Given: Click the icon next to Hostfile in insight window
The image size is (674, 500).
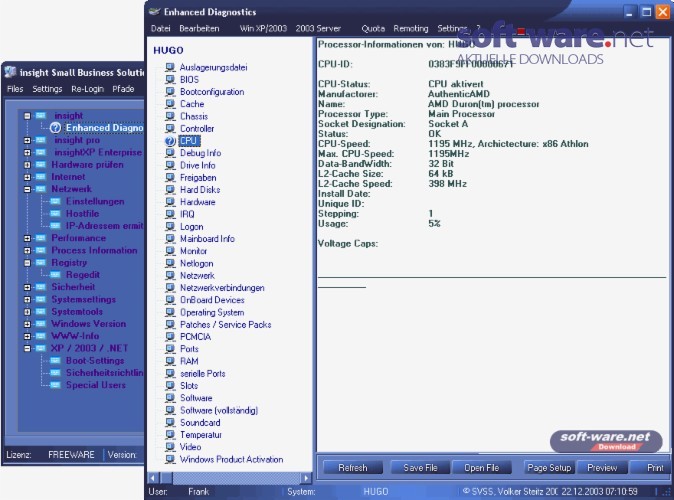Looking at the screenshot, I should (x=55, y=213).
